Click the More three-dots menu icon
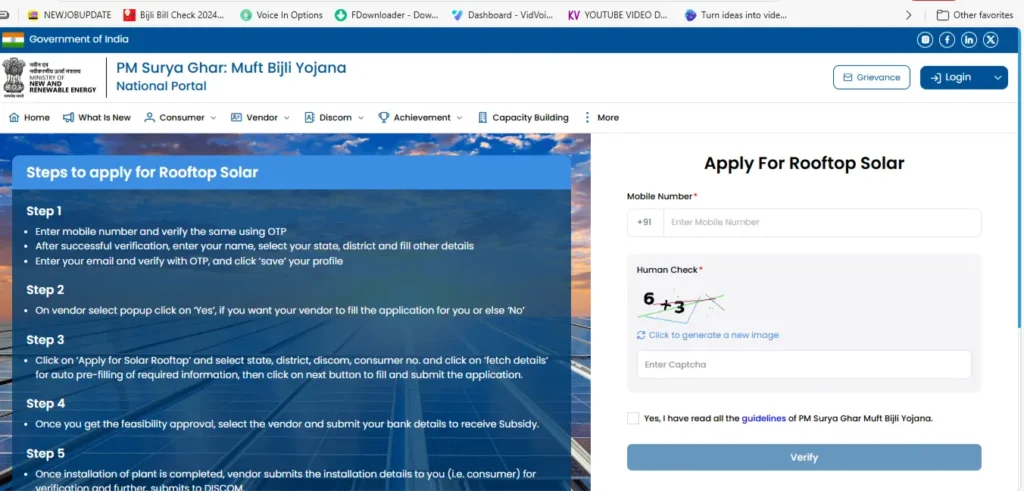The image size is (1024, 491). [587, 117]
